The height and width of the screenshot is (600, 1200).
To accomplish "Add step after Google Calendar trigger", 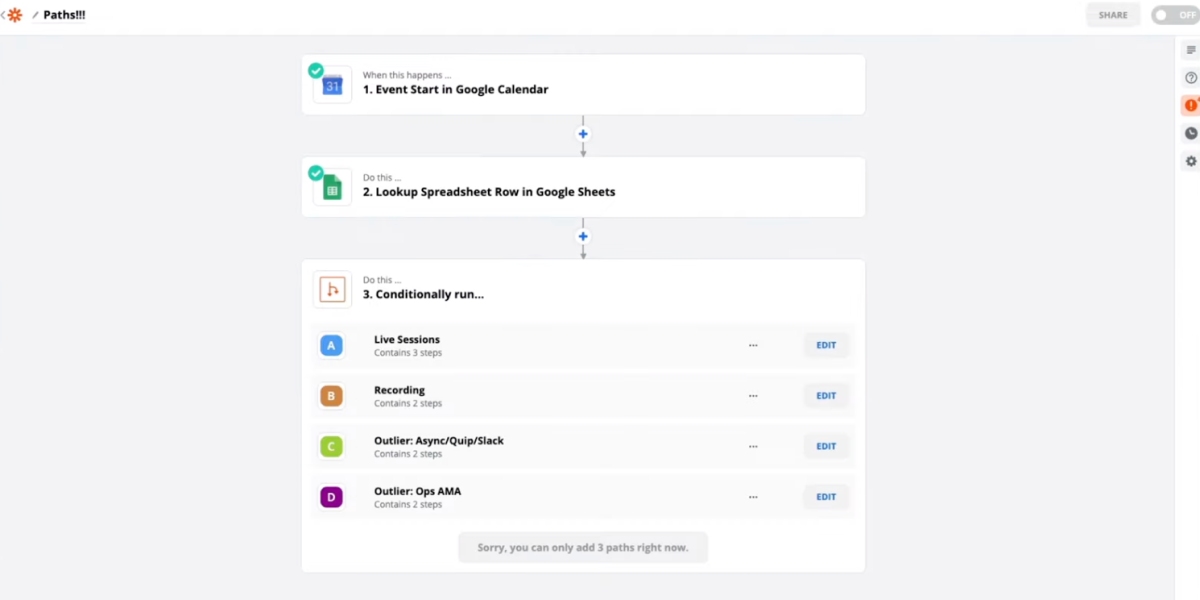I will (583, 134).
